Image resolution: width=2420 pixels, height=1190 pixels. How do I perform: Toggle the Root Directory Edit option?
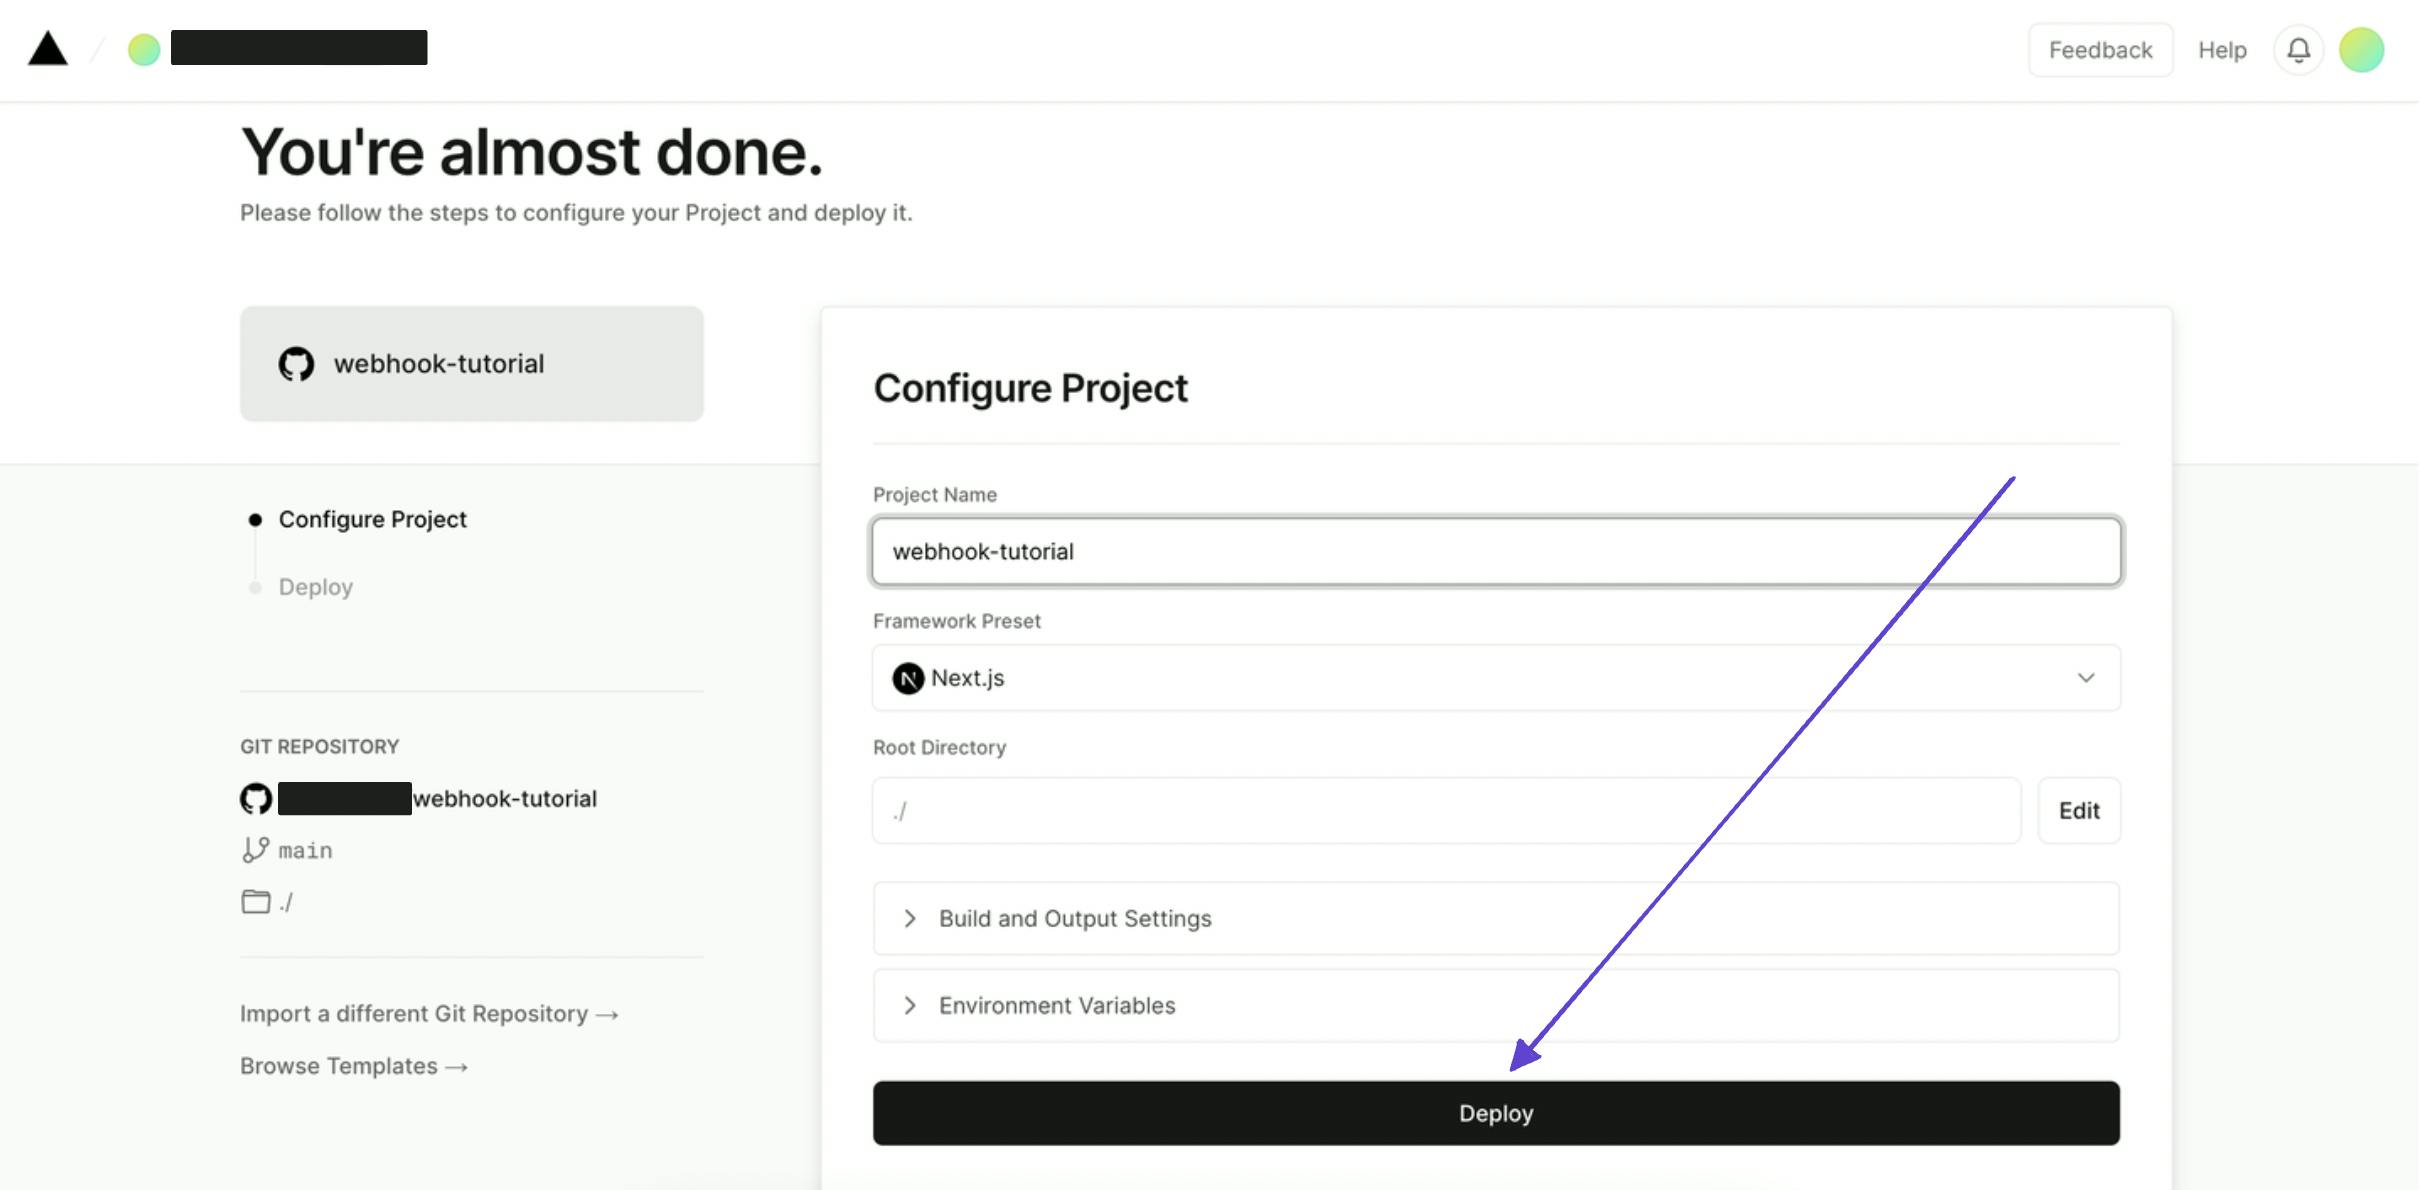tap(2080, 809)
